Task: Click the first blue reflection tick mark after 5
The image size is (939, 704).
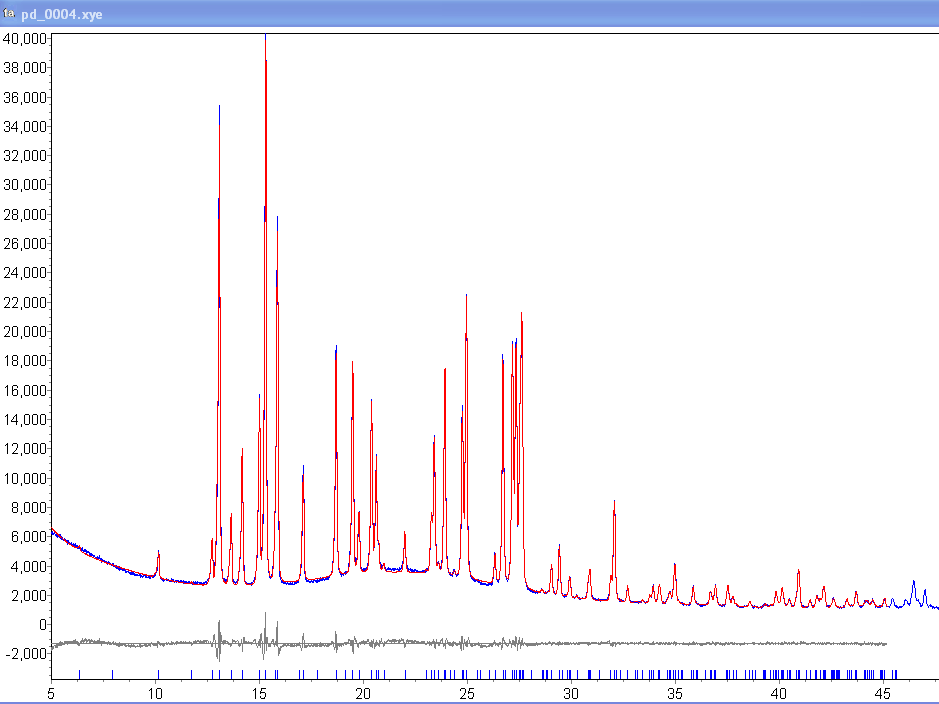Action: 80,675
